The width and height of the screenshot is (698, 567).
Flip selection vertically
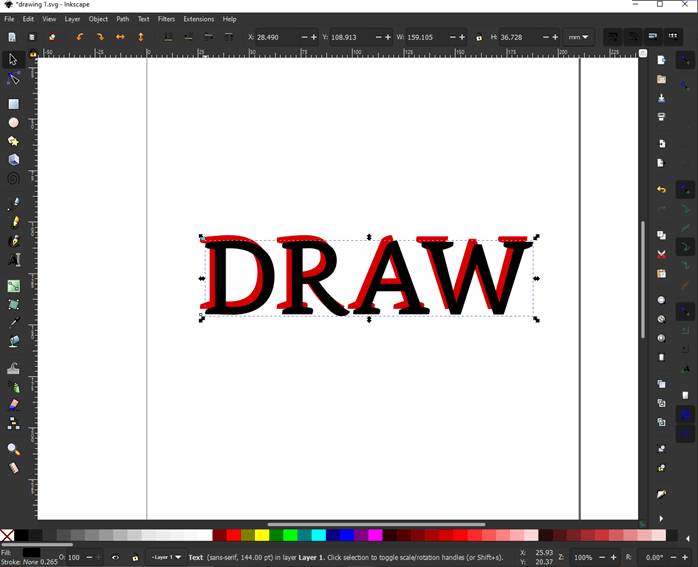tap(141, 37)
